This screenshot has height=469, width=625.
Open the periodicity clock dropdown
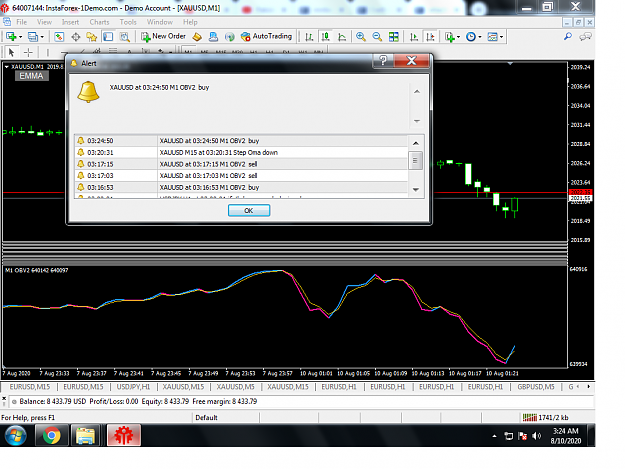pos(474,37)
